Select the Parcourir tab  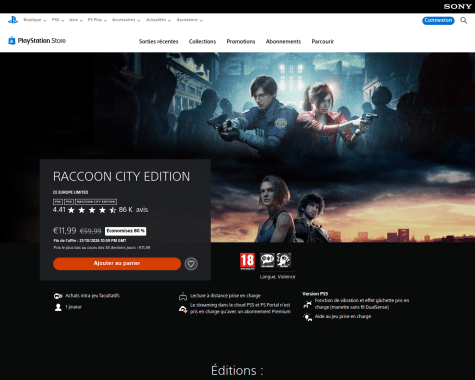point(323,42)
